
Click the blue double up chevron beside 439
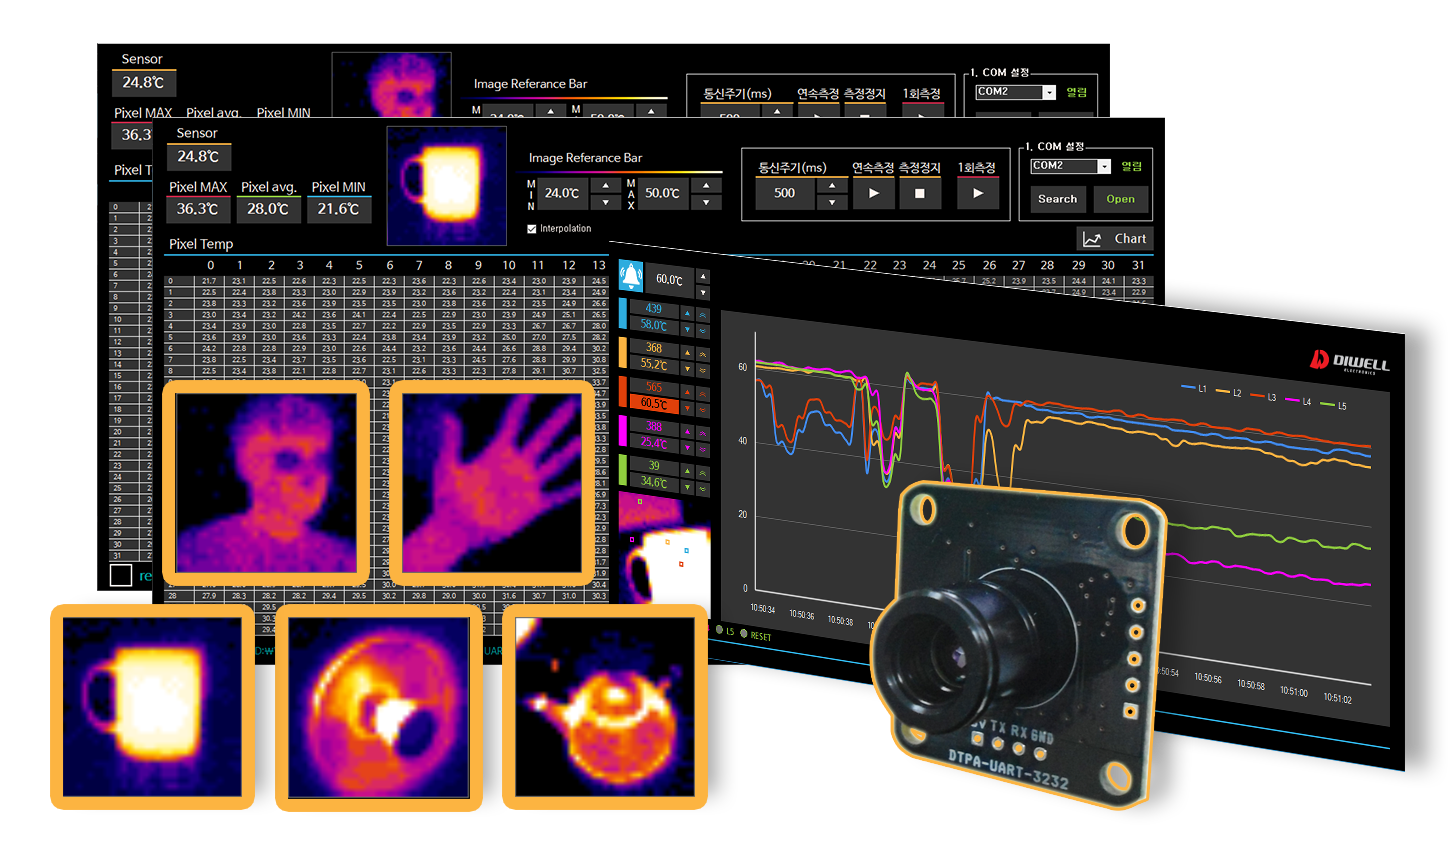tap(703, 313)
